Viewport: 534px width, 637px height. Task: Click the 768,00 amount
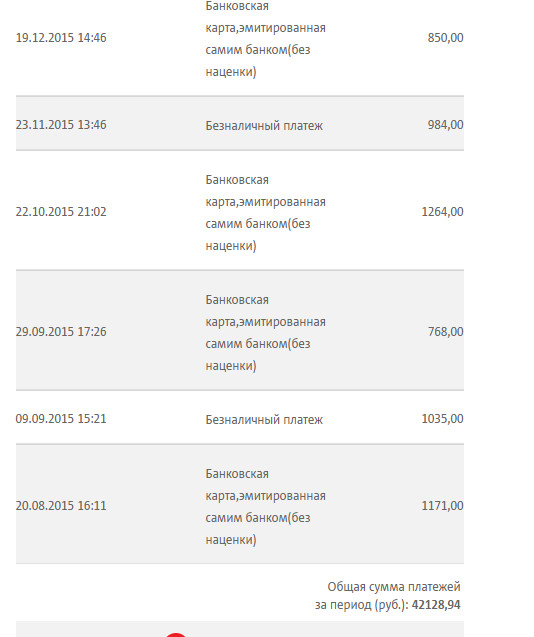coord(445,332)
